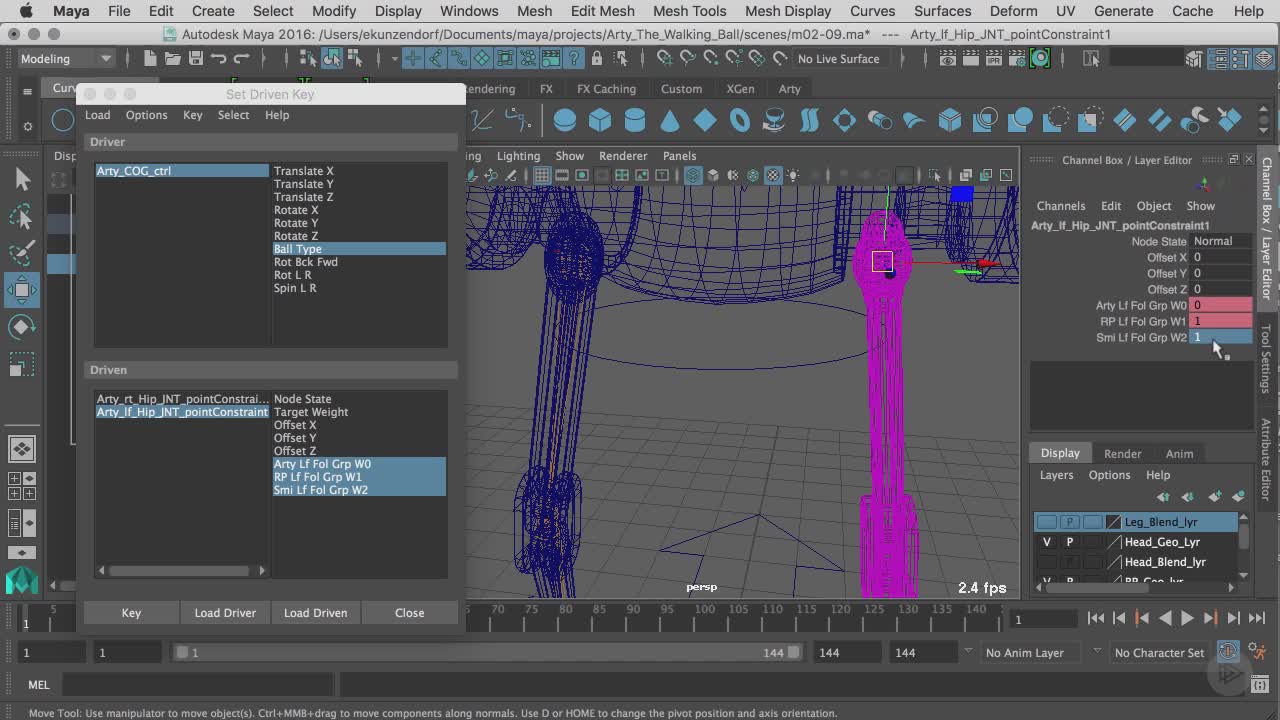Open the Mesh Tools menu in menu bar
The width and height of the screenshot is (1280, 720).
(689, 11)
